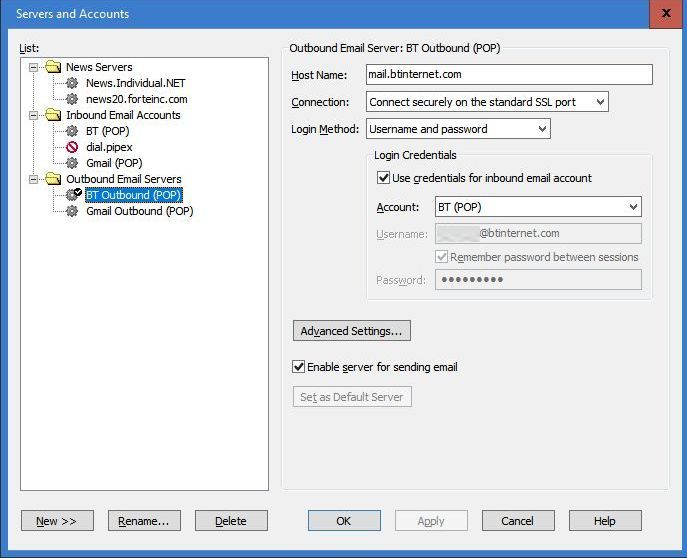Select Gmail Outbound (POP) in the list

[139, 211]
